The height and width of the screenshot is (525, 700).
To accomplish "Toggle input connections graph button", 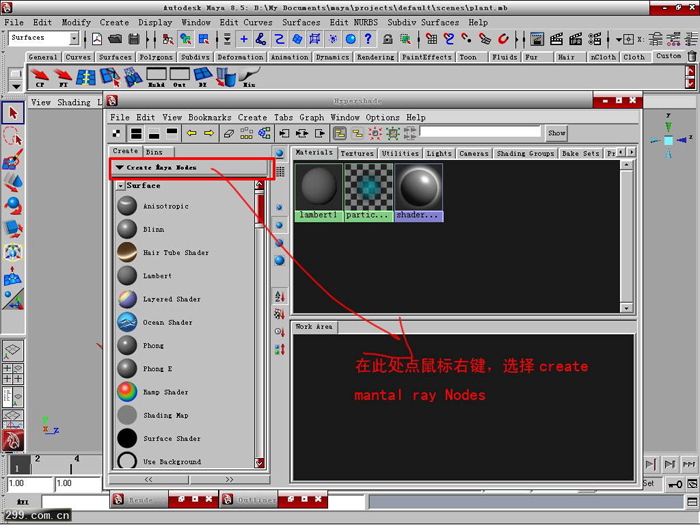I will point(284,133).
